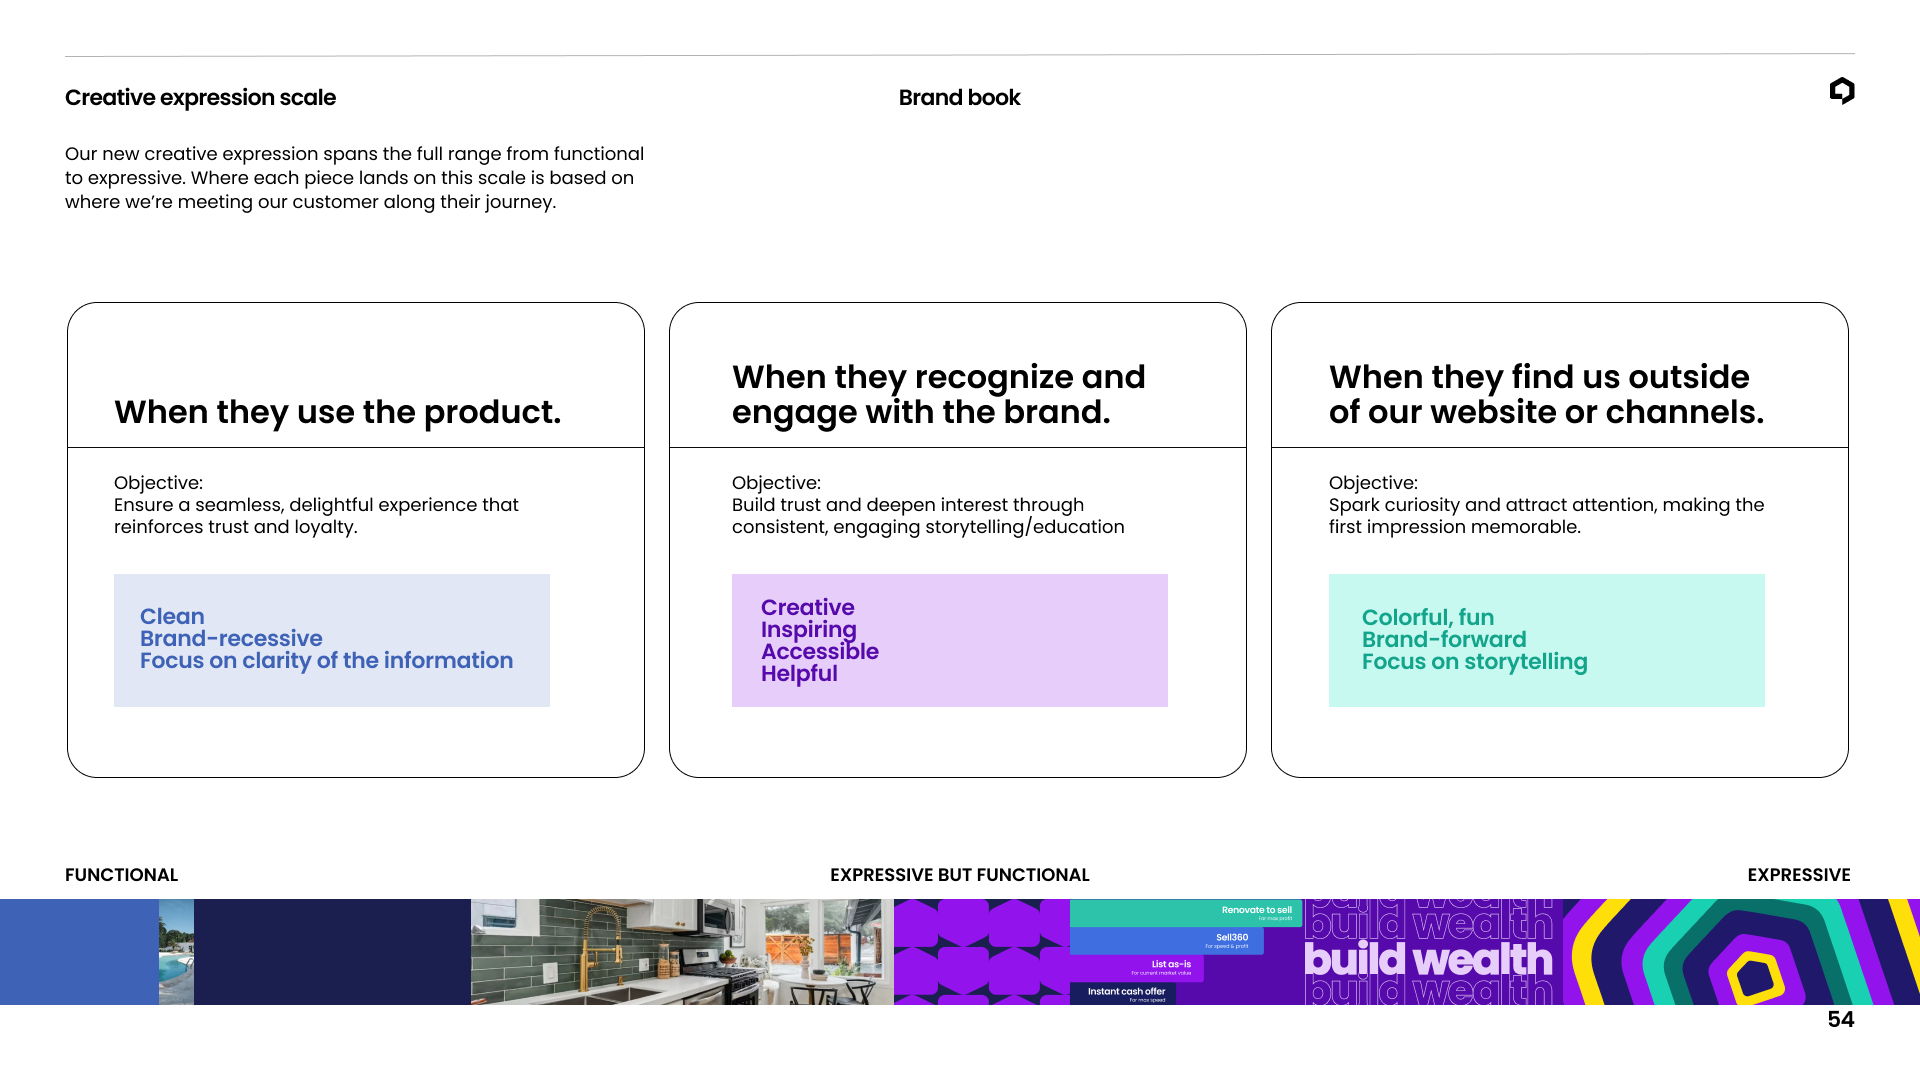Select 'When they use the product.' heading
1920x1080 pixels.
[337, 412]
